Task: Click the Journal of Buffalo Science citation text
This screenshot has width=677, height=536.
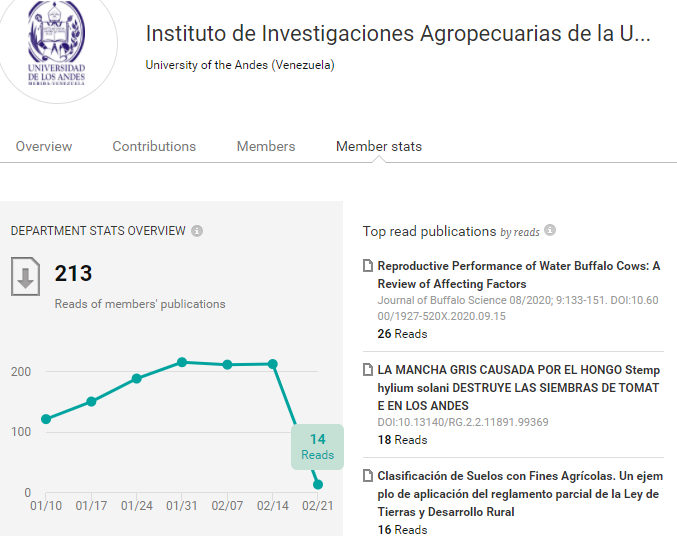Action: 518,308
